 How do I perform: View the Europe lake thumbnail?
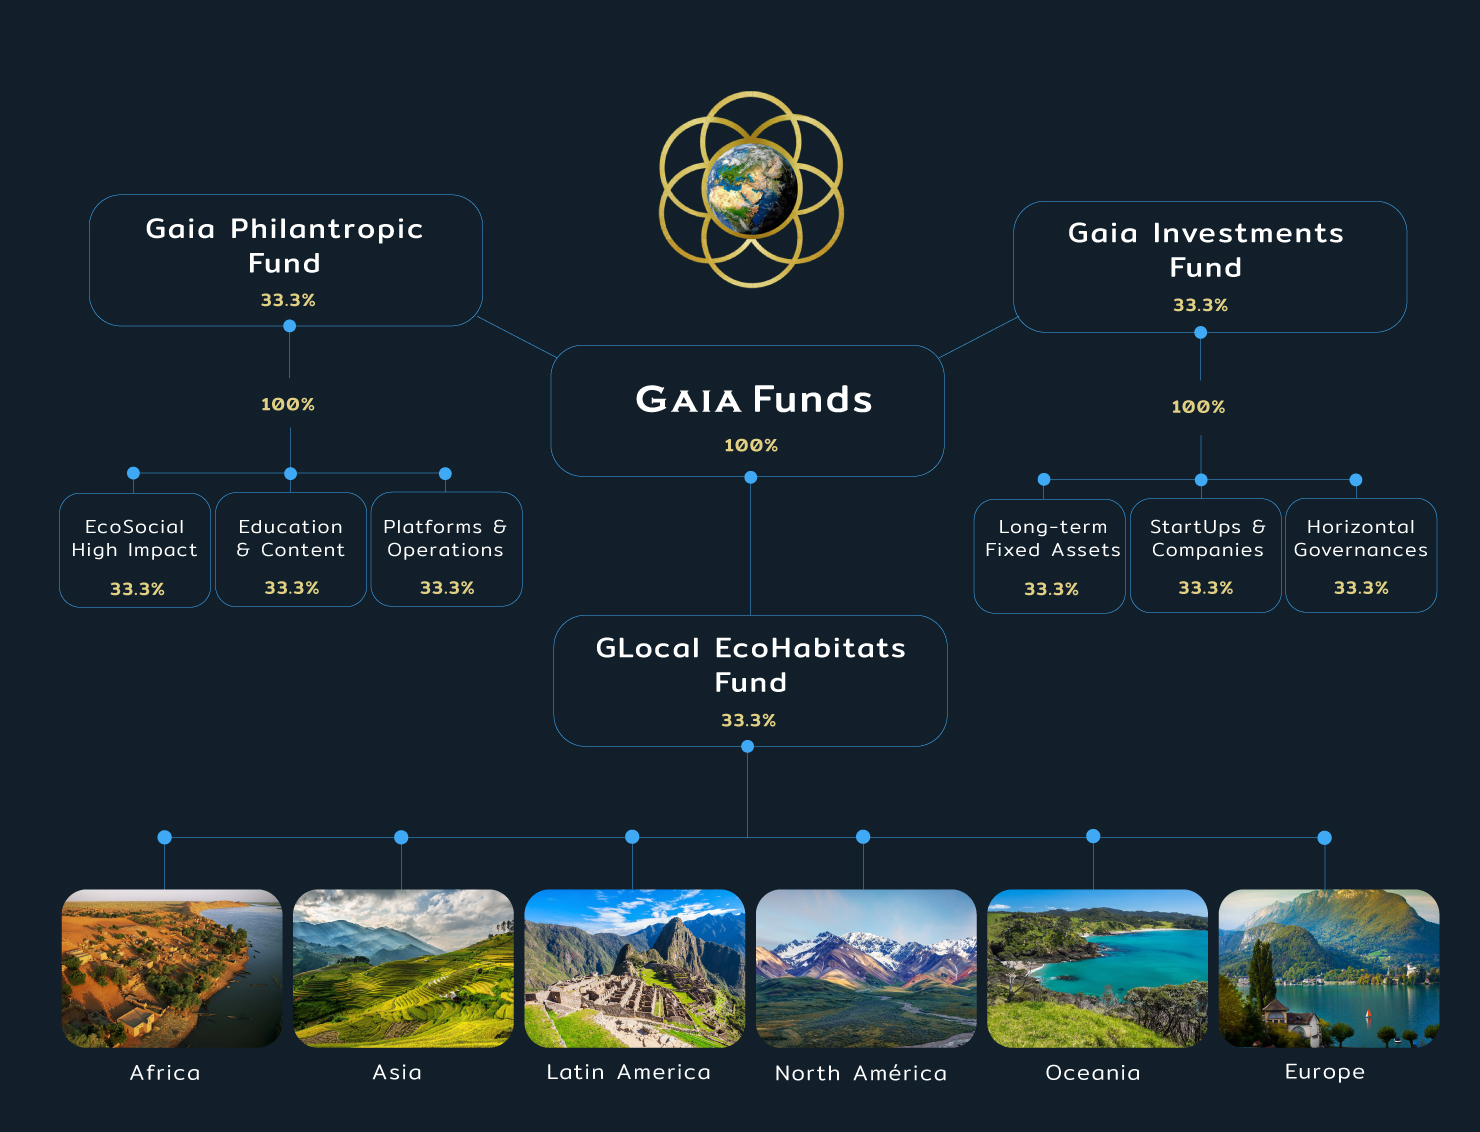point(1329,969)
